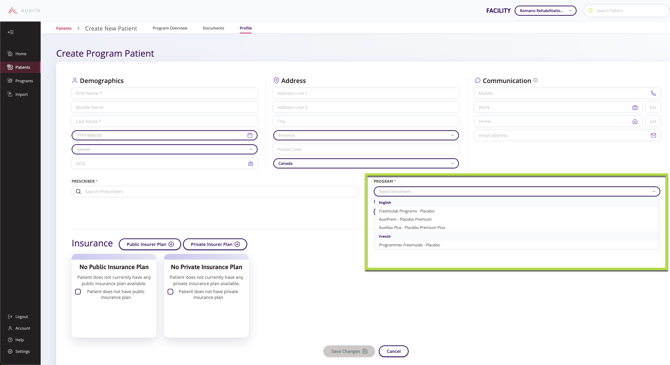Click the search icon in Search Patient
Image resolution: width=670 pixels, height=365 pixels.
pos(591,11)
